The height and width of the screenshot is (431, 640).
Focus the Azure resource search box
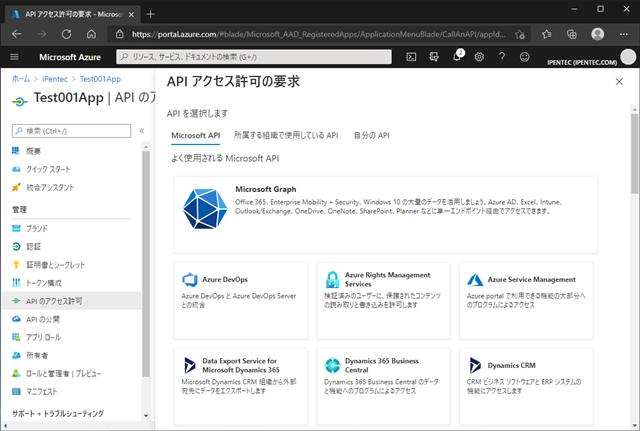pos(254,57)
